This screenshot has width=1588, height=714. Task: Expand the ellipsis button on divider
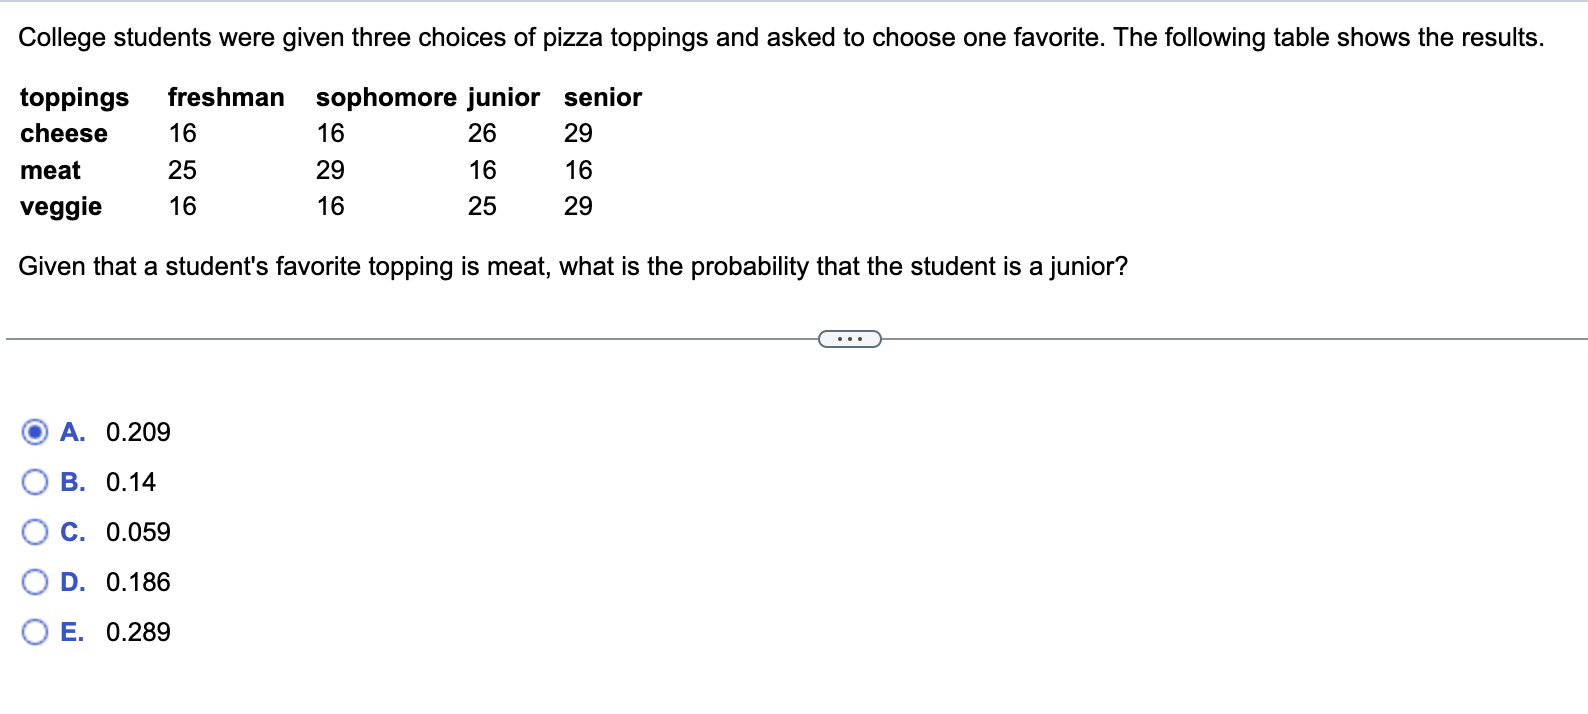tap(850, 339)
